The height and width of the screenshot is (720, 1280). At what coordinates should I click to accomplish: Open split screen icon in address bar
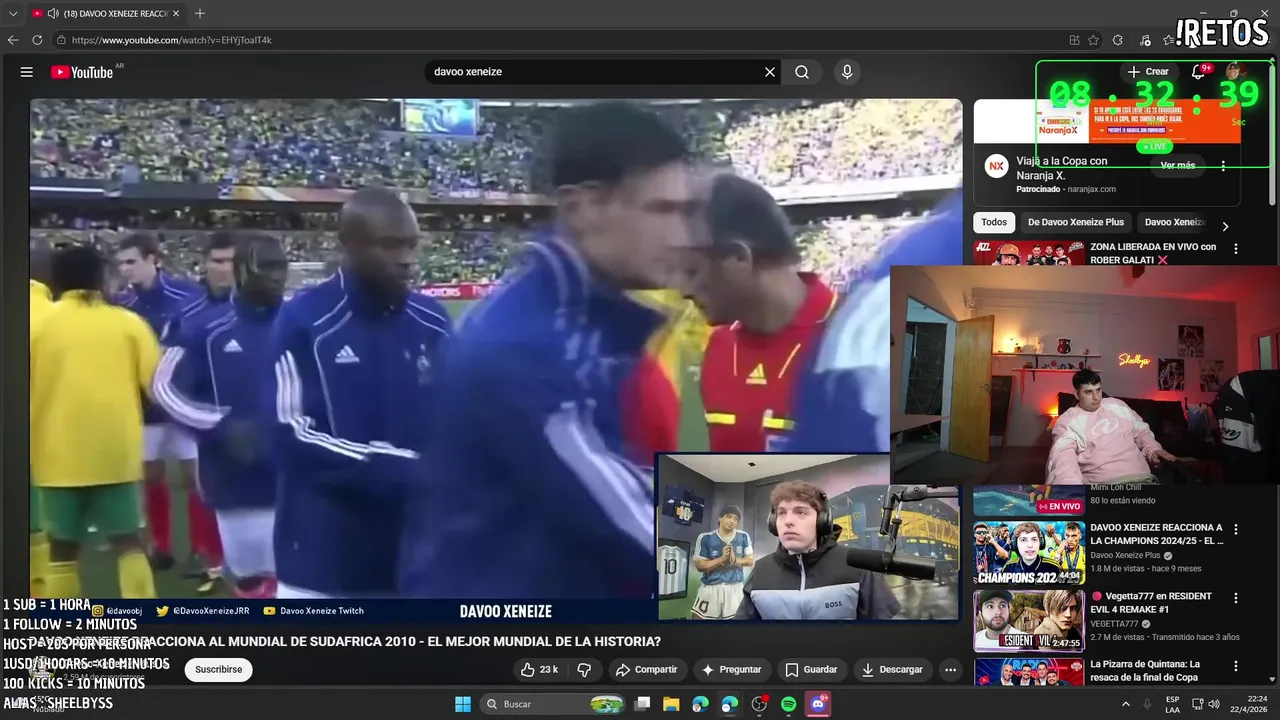coord(1074,40)
